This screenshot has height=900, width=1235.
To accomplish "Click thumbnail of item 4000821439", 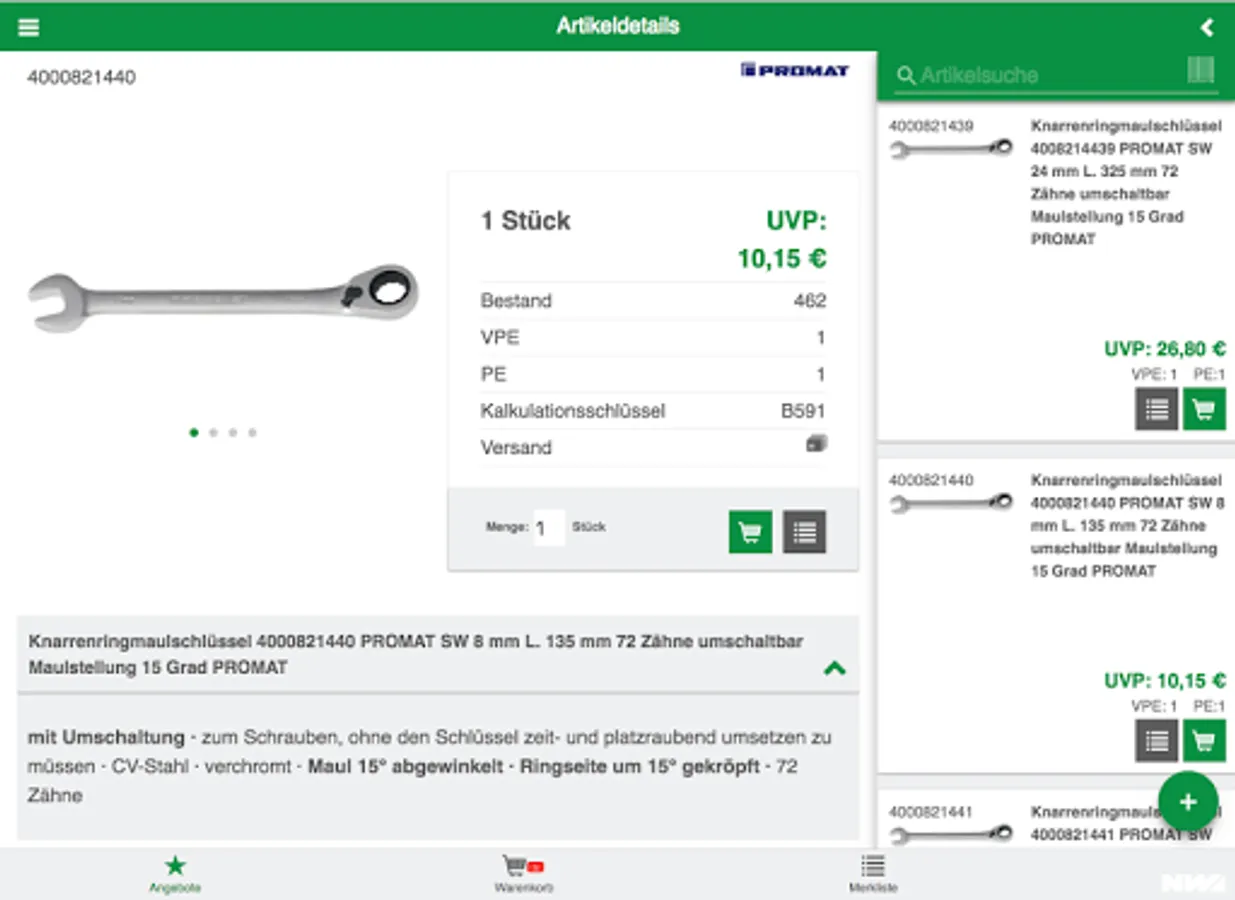I will pos(951,150).
